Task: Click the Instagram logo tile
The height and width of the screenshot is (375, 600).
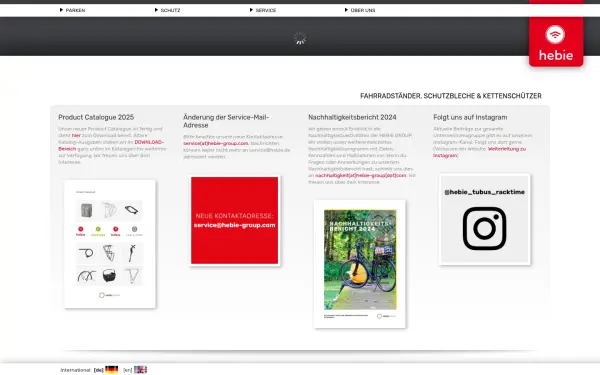Action: pos(484,219)
